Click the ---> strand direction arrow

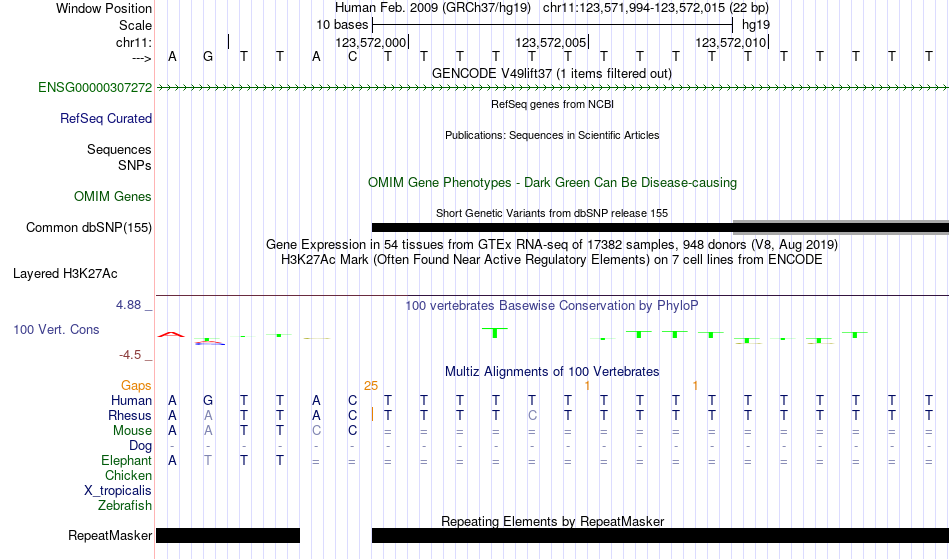(x=141, y=58)
